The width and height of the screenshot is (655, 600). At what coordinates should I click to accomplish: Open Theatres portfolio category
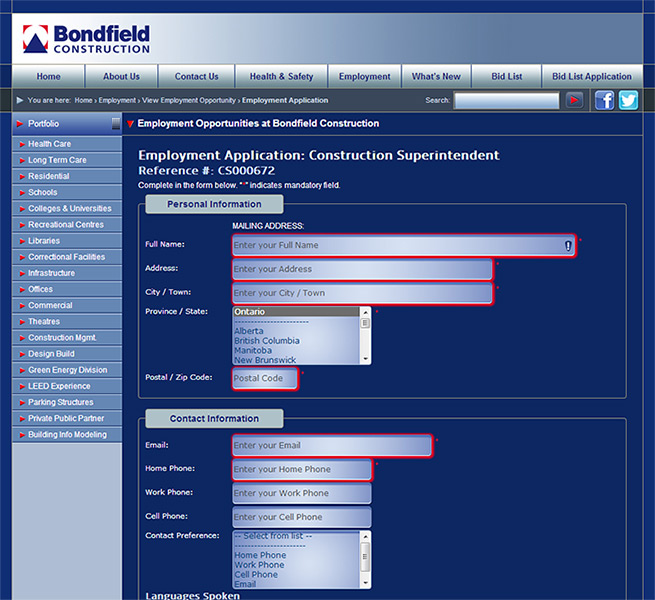67,322
